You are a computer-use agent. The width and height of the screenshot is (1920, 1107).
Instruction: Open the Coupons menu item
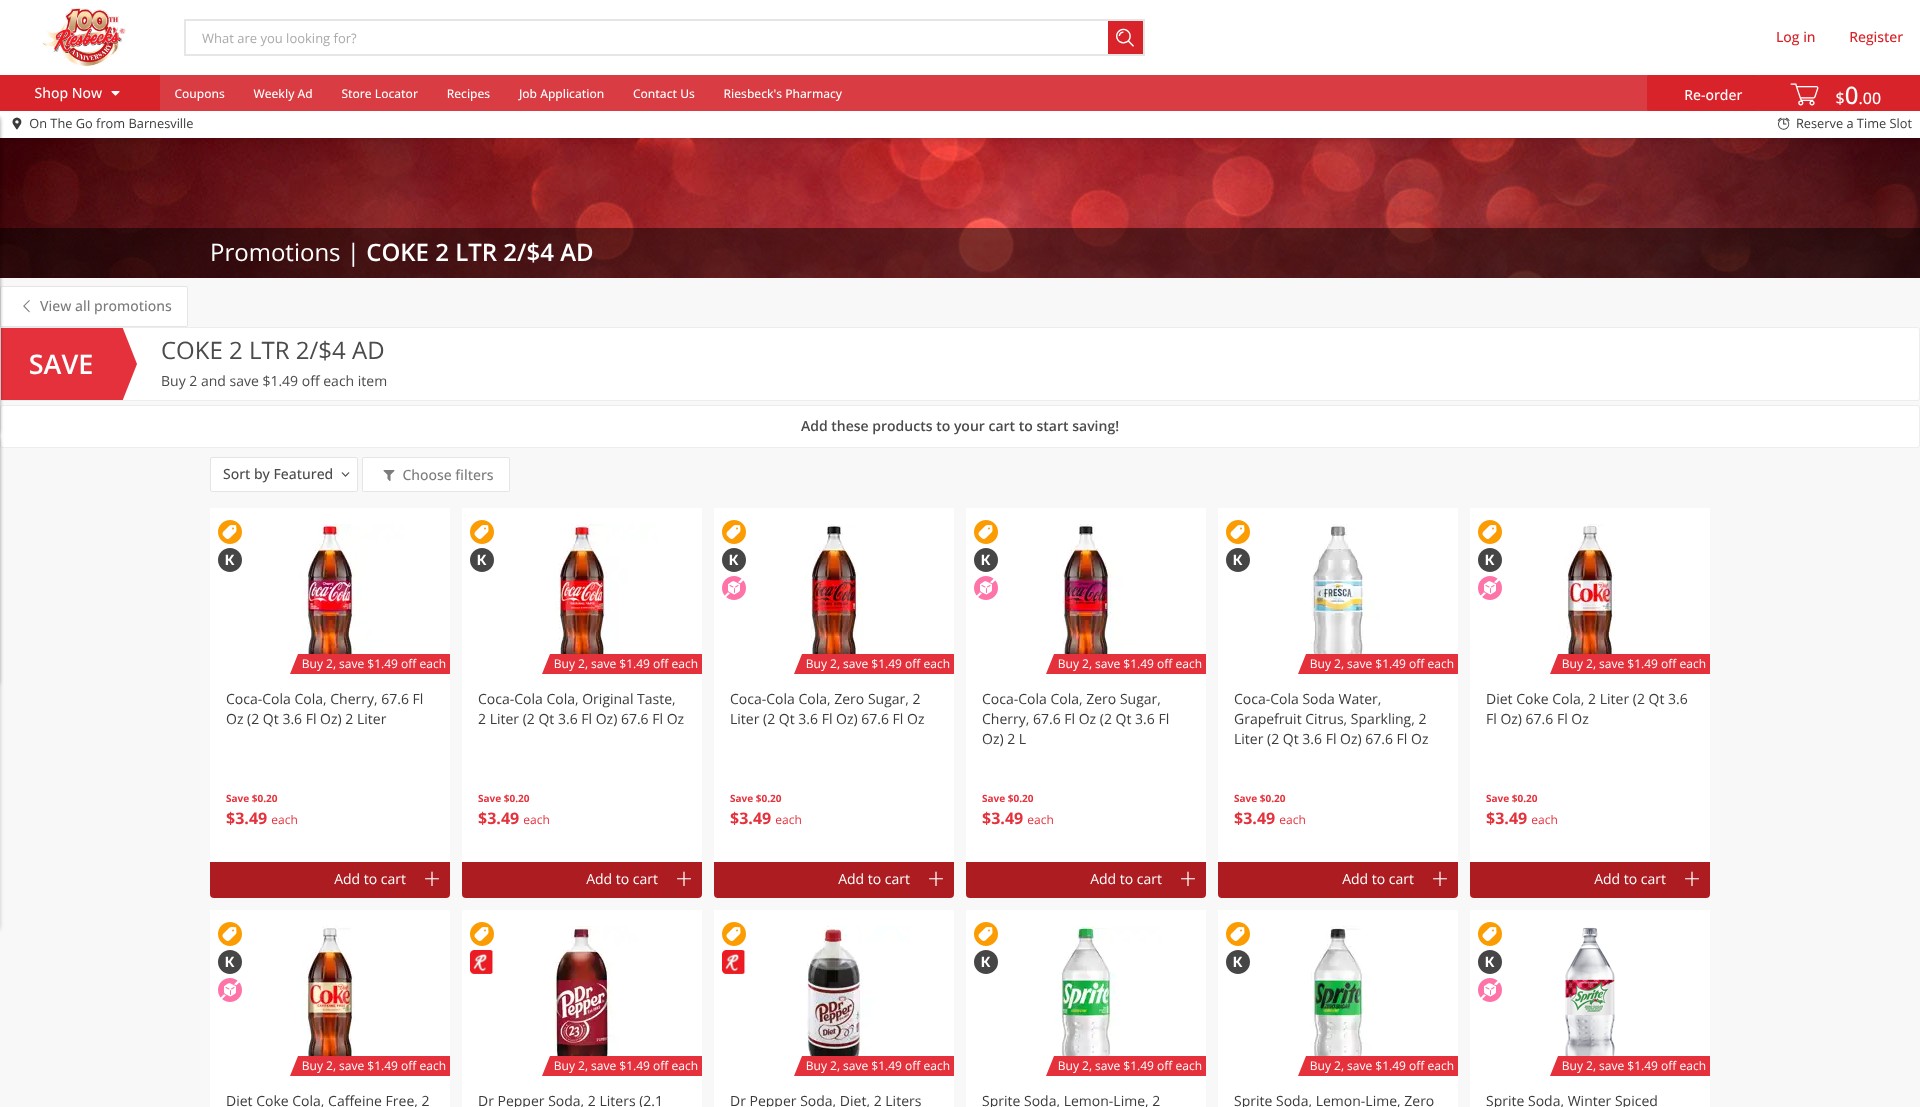point(199,94)
